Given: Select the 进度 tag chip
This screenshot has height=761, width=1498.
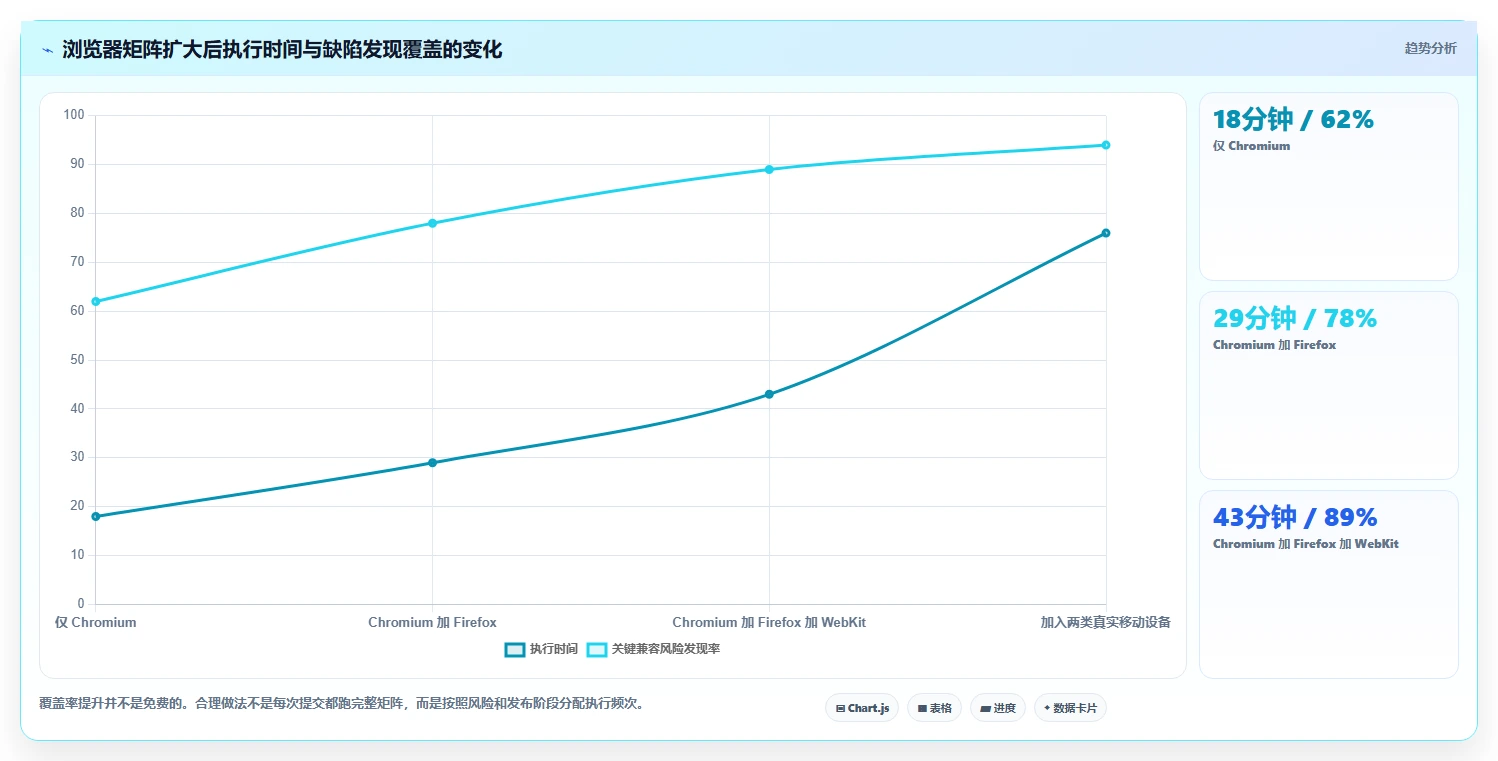Looking at the screenshot, I should pyautogui.click(x=998, y=708).
